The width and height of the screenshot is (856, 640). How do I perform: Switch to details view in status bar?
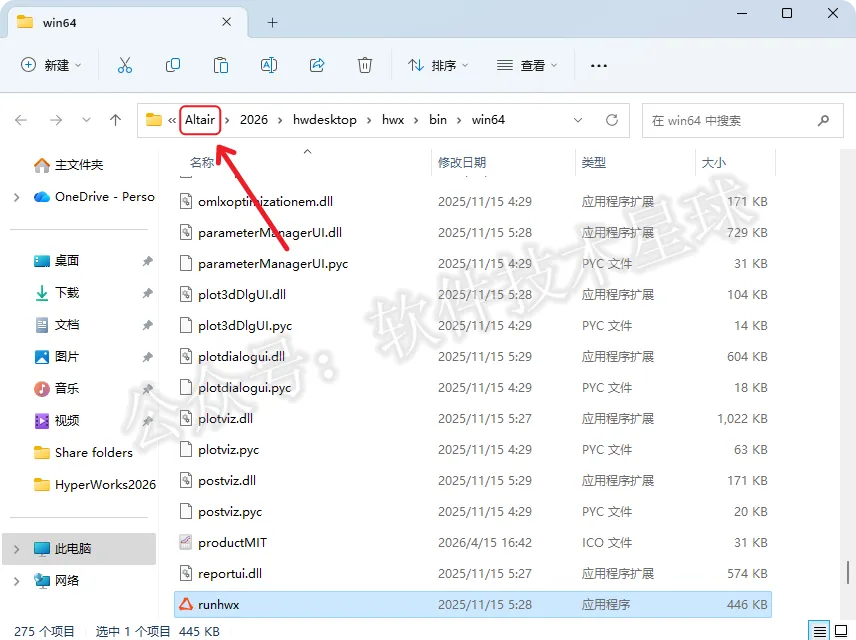(819, 631)
